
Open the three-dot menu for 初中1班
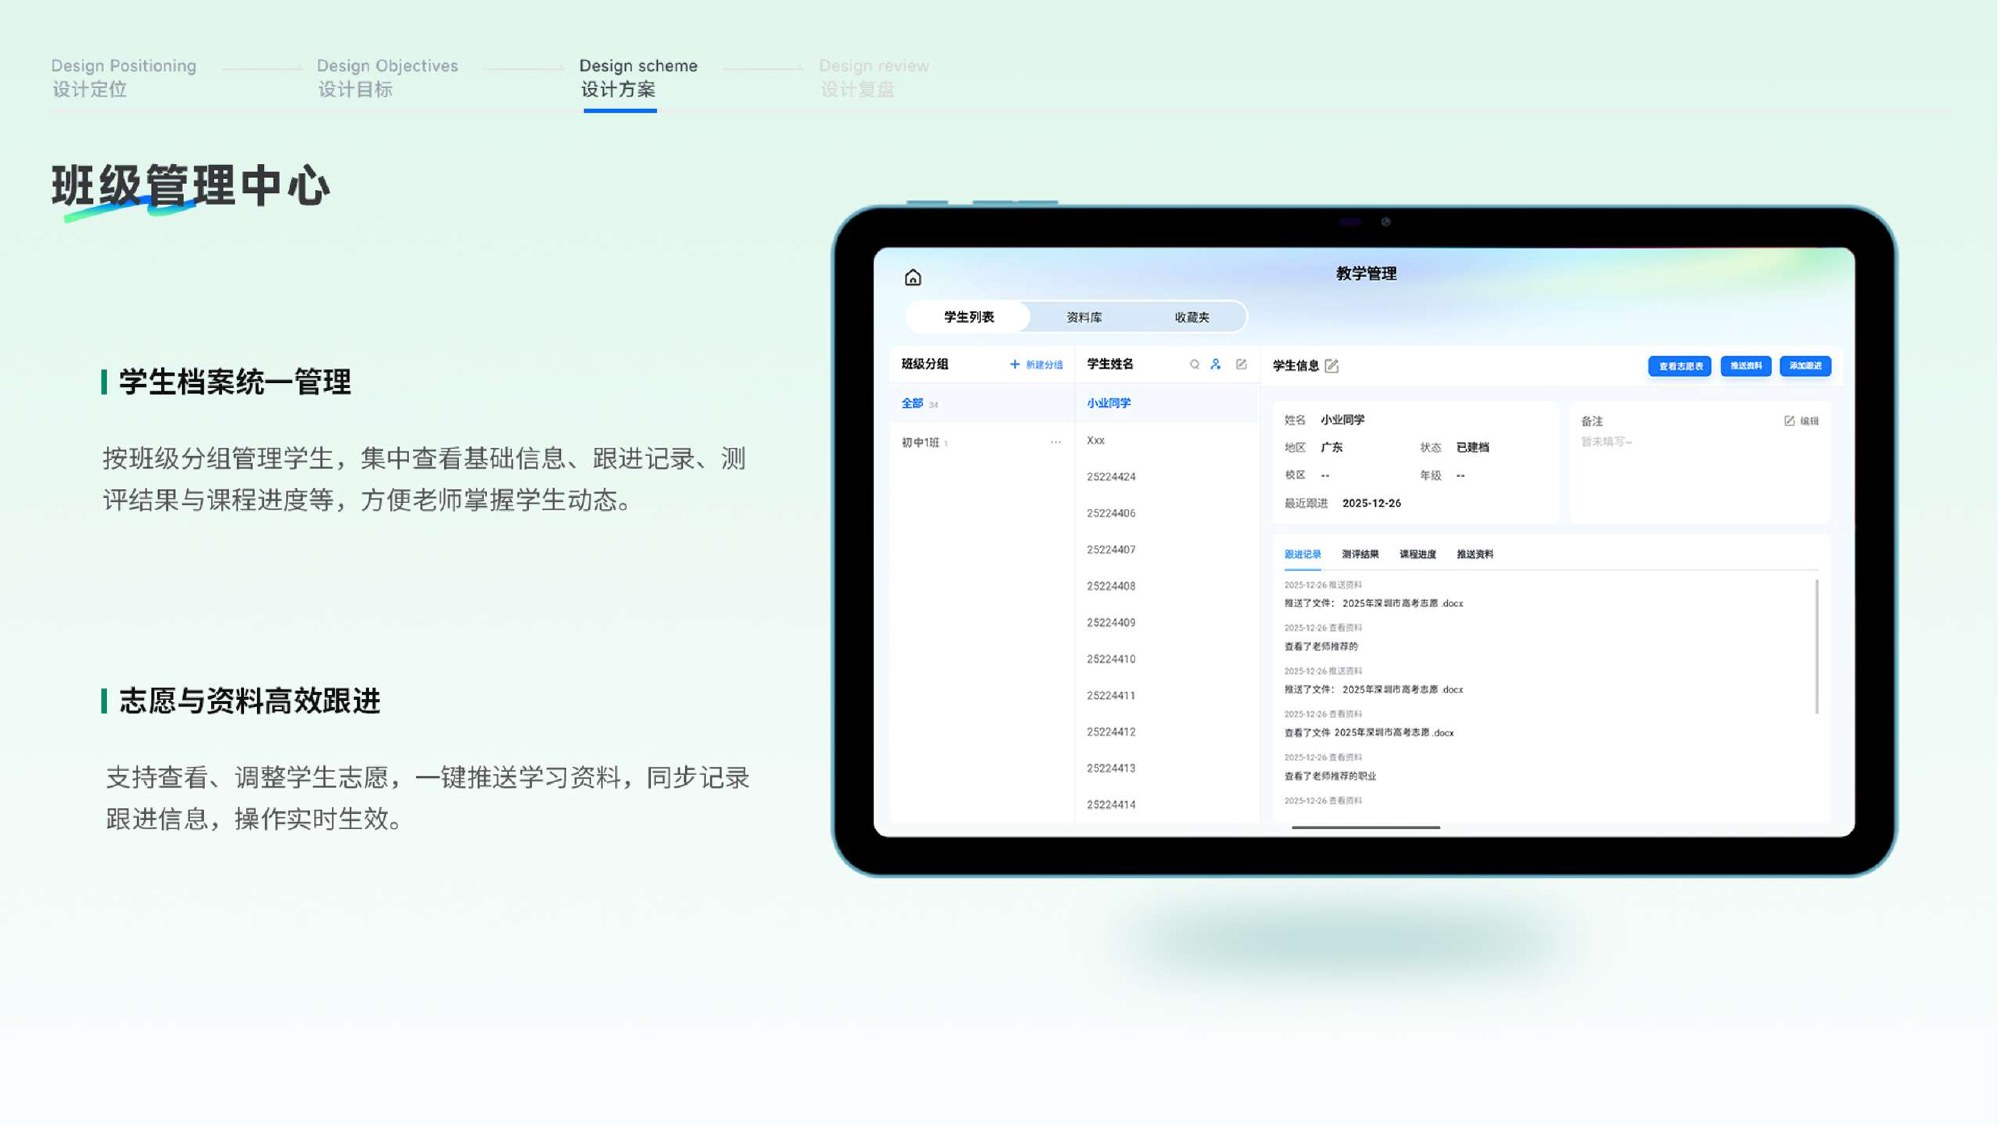pos(1055,442)
